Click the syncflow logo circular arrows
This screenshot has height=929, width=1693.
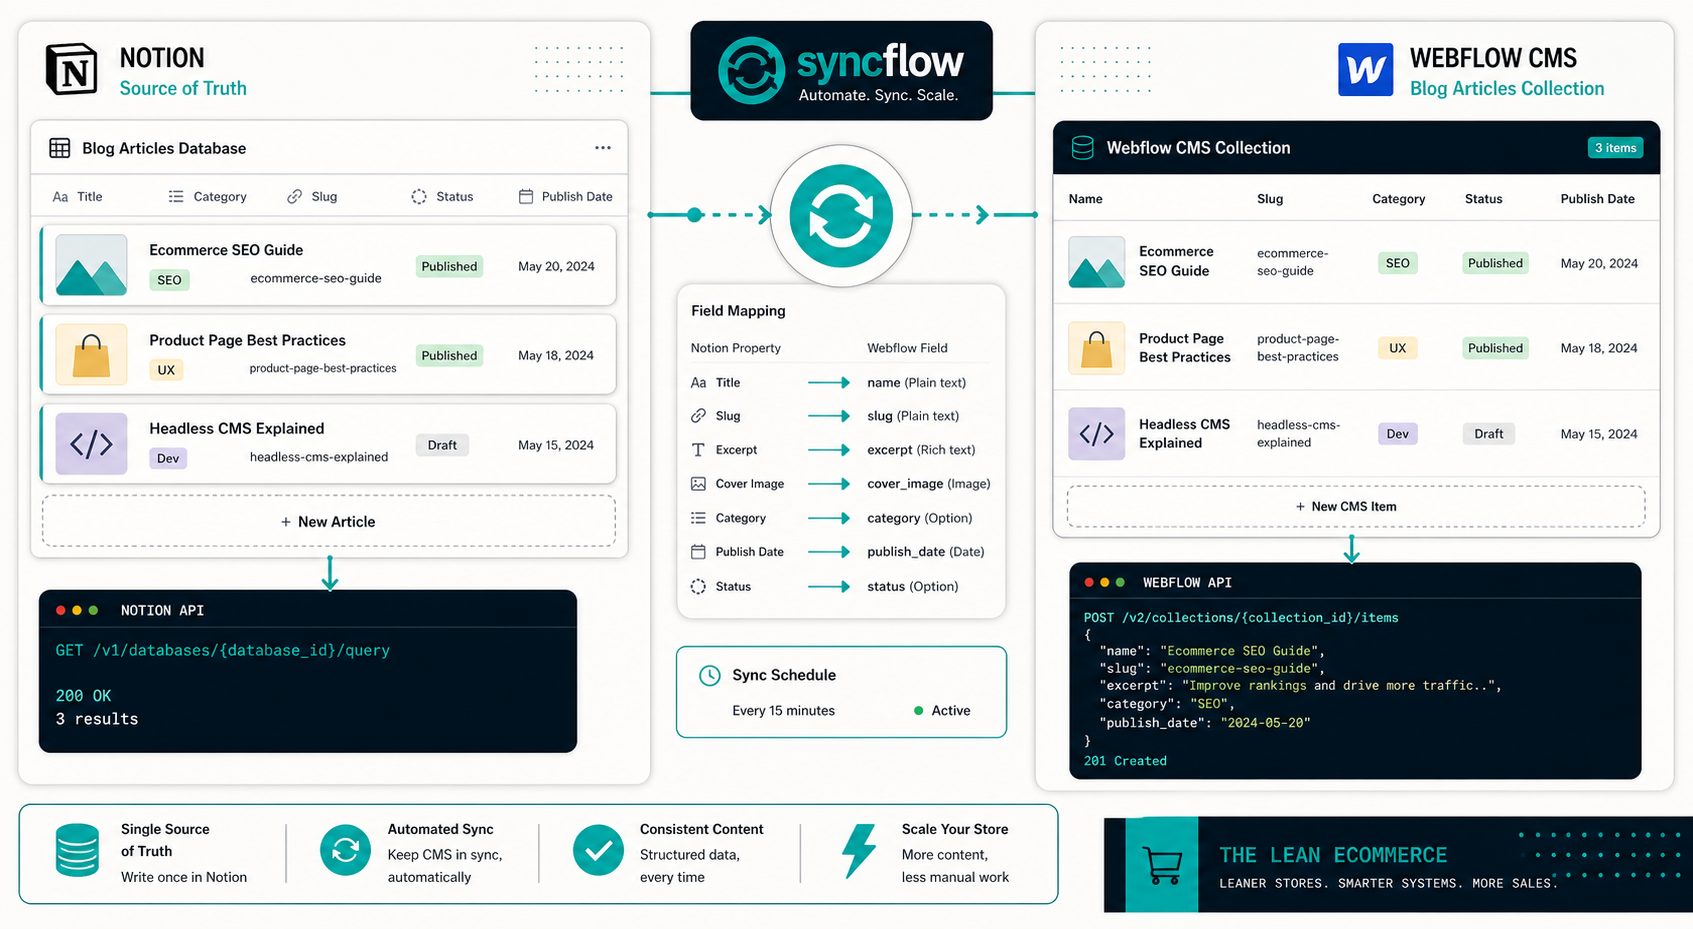pyautogui.click(x=751, y=71)
